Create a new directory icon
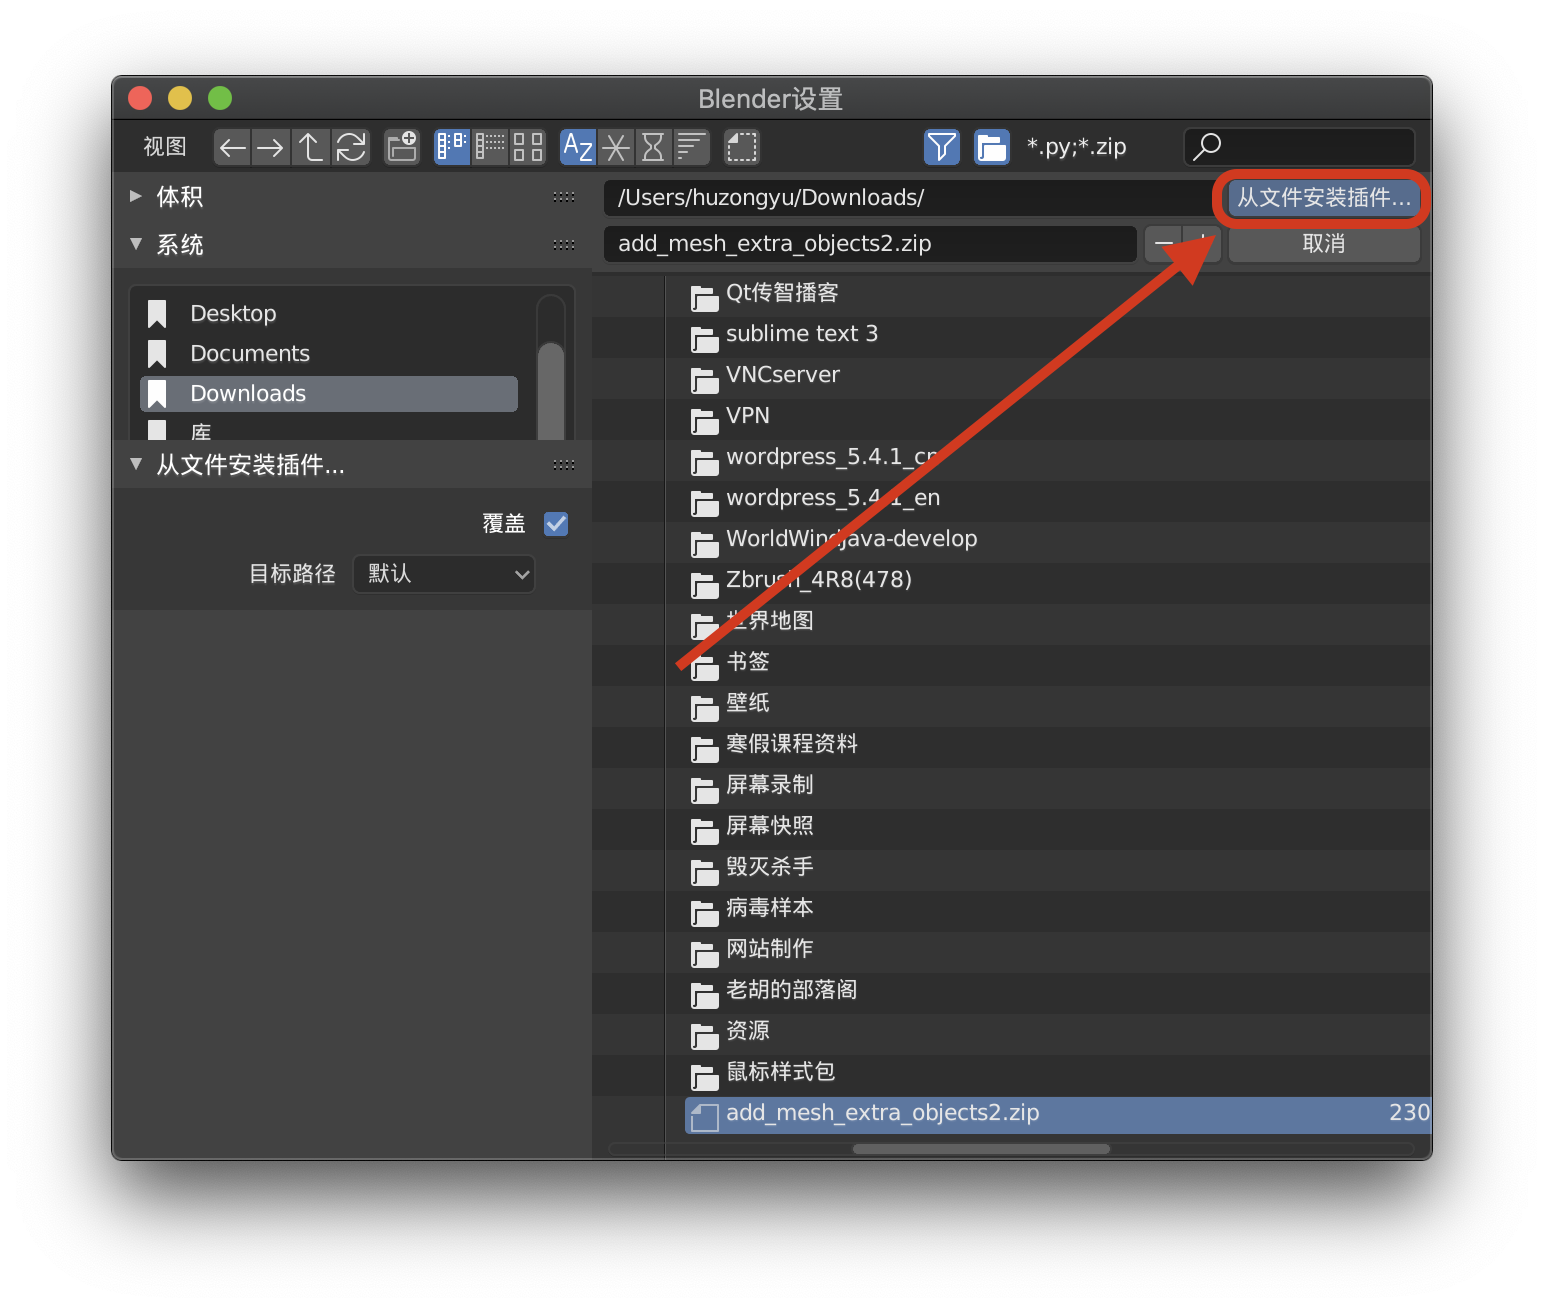This screenshot has width=1544, height=1308. click(x=402, y=148)
